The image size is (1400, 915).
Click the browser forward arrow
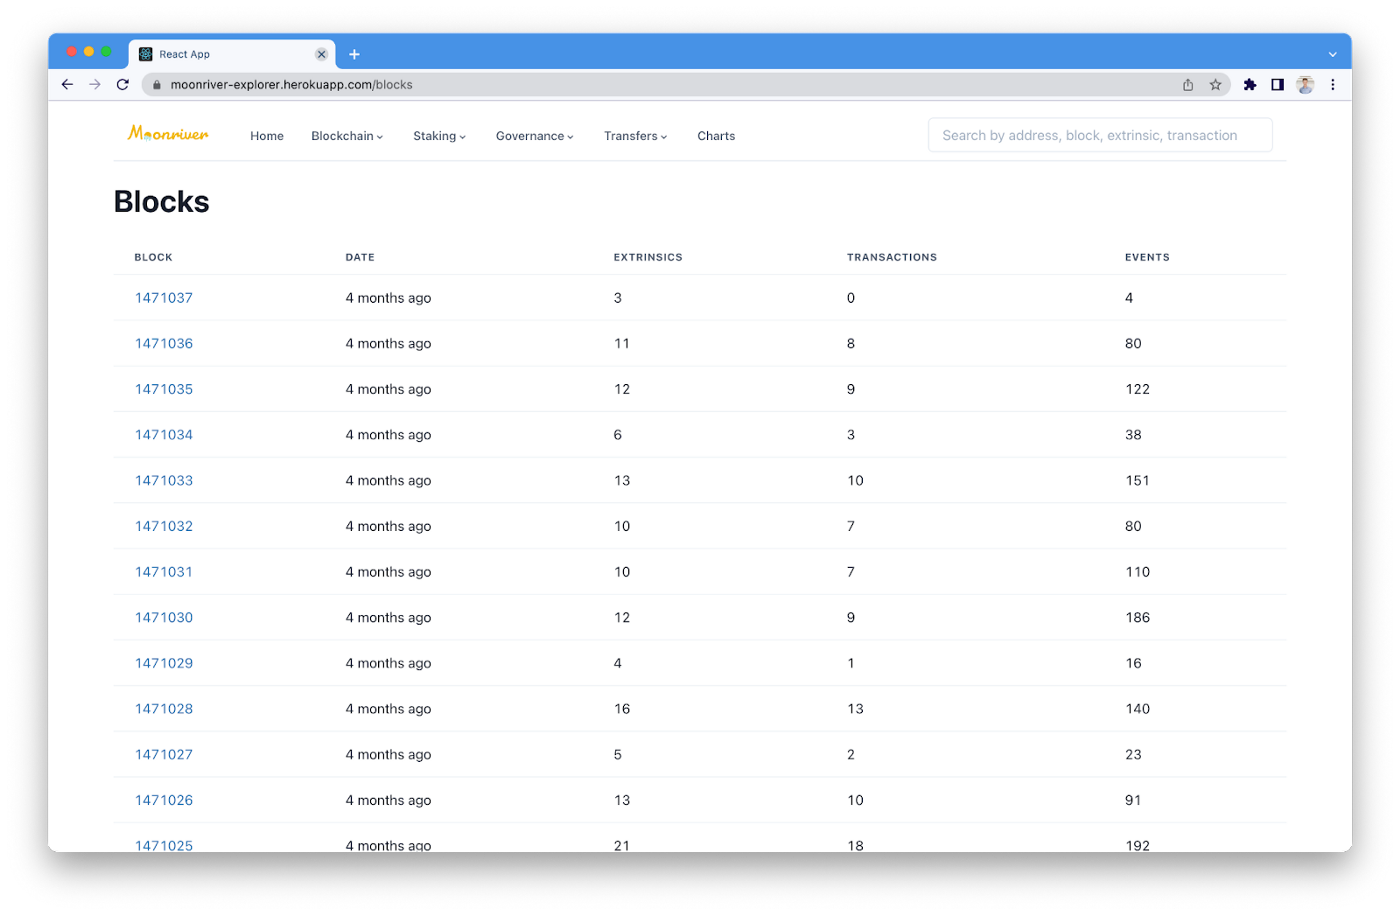tap(95, 85)
